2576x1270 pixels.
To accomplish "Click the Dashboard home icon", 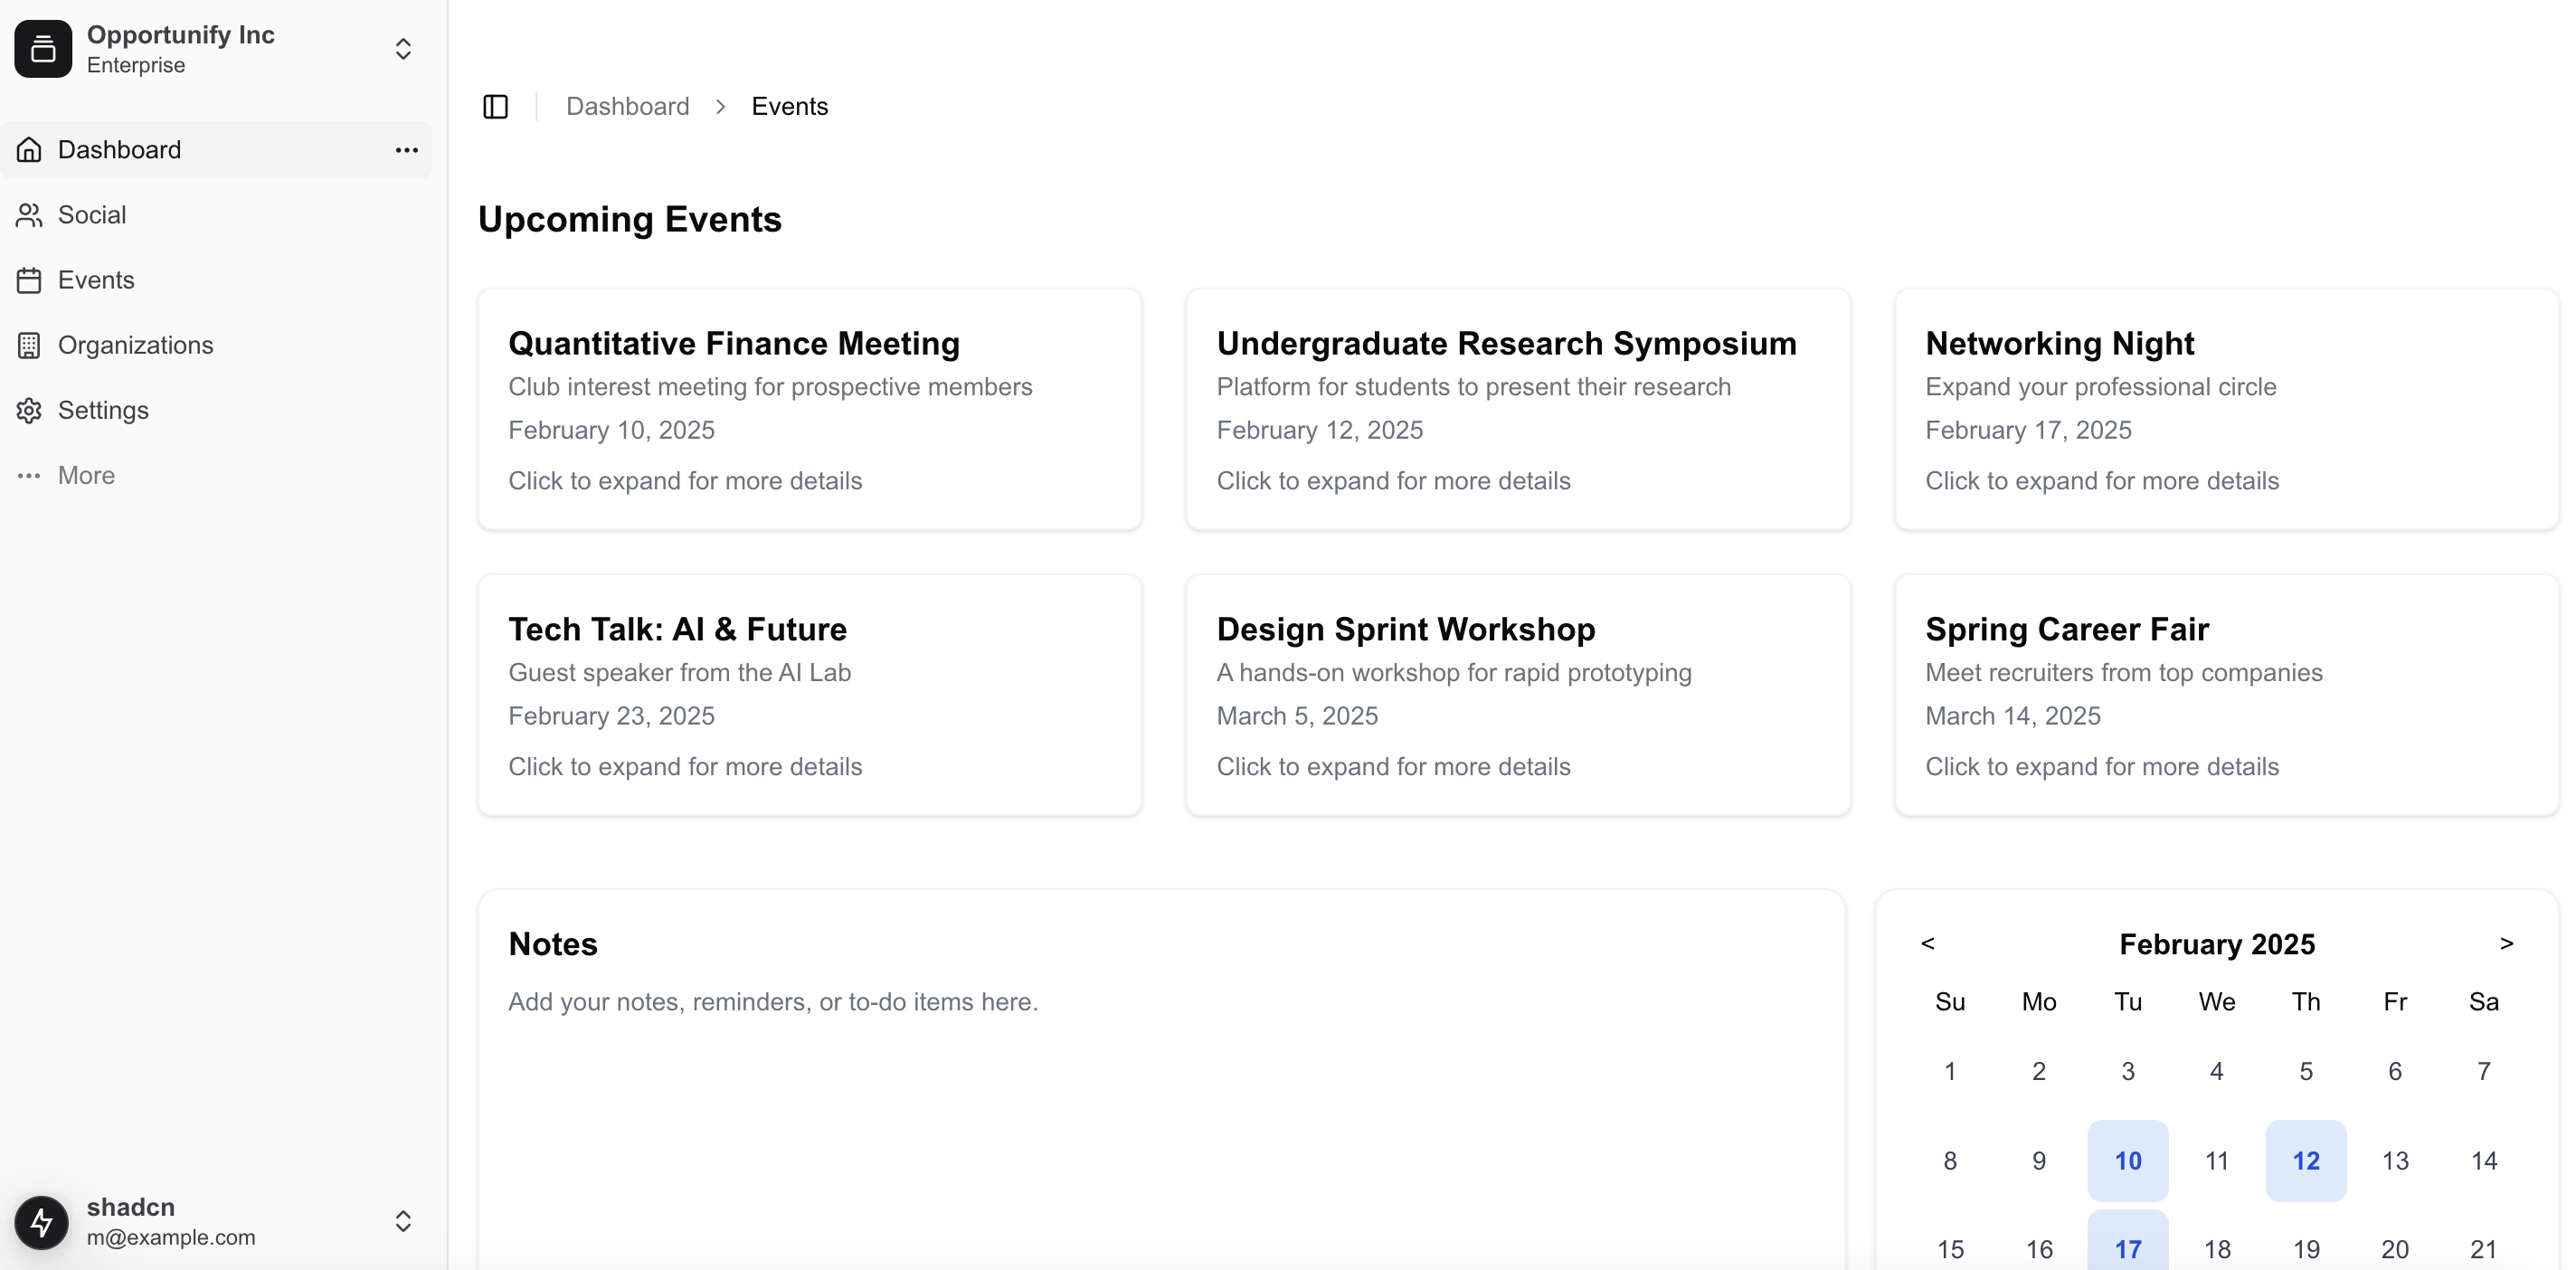I will pyautogui.click(x=29, y=150).
